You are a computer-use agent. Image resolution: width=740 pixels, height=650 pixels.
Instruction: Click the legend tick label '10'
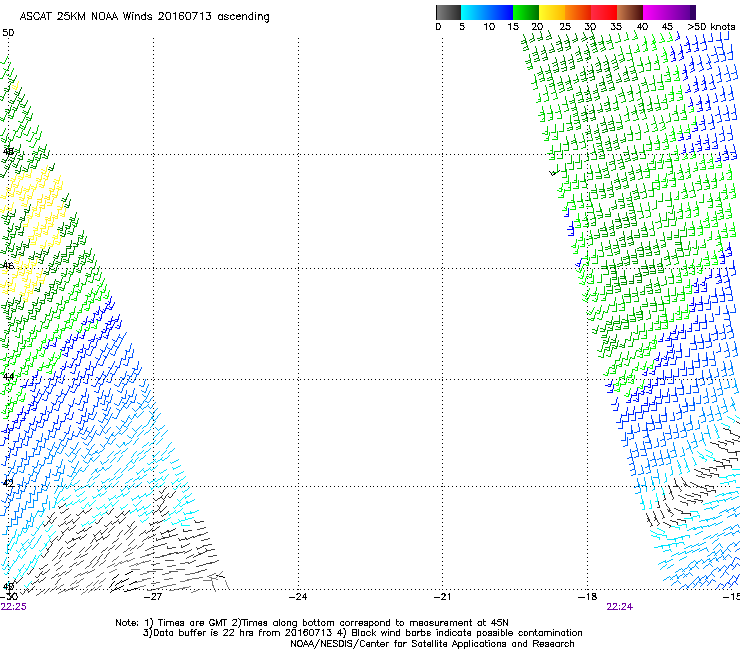[489, 27]
